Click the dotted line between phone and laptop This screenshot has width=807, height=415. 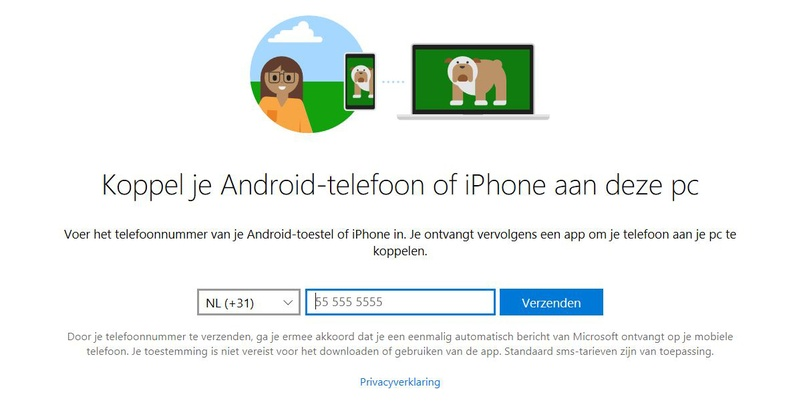pos(393,82)
